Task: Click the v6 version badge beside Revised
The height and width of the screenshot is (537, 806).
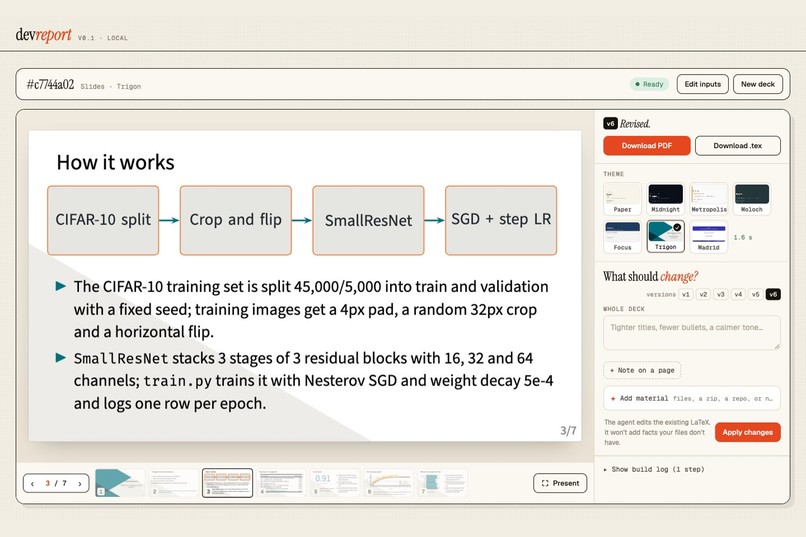Action: tap(610, 123)
